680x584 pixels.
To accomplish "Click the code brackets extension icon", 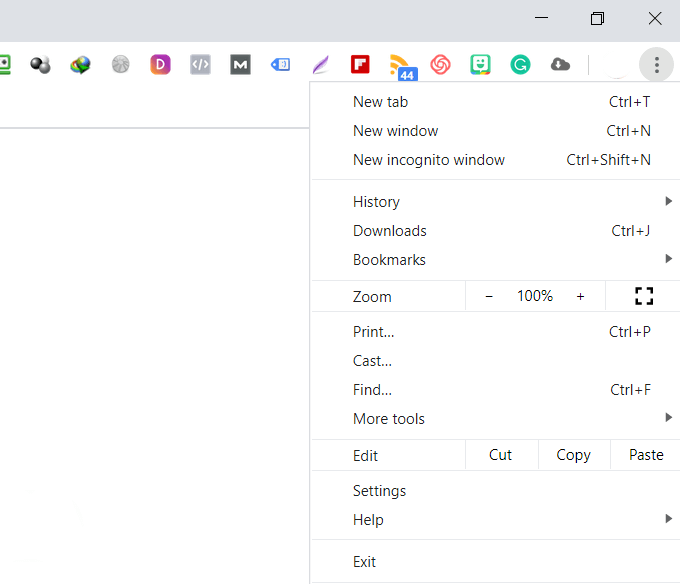I will coord(200,65).
